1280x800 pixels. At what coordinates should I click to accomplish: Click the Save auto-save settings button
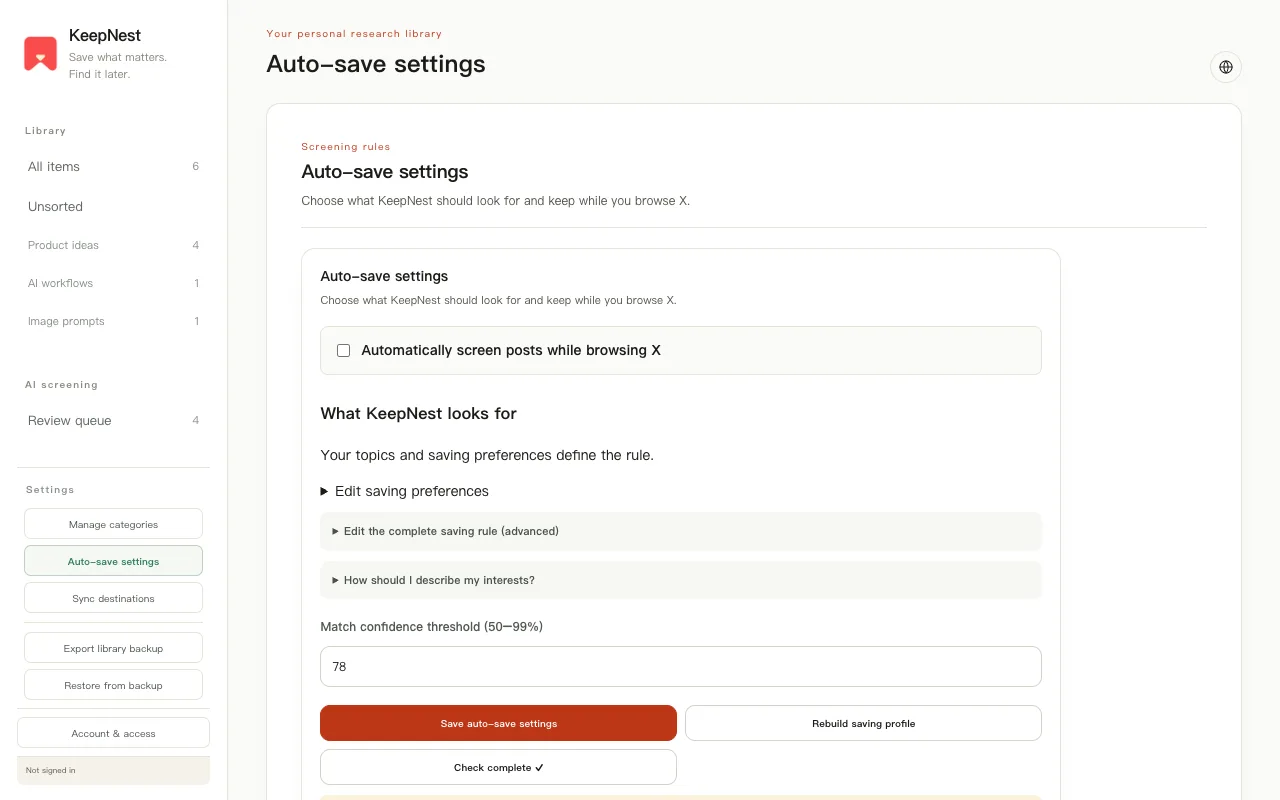click(x=498, y=723)
